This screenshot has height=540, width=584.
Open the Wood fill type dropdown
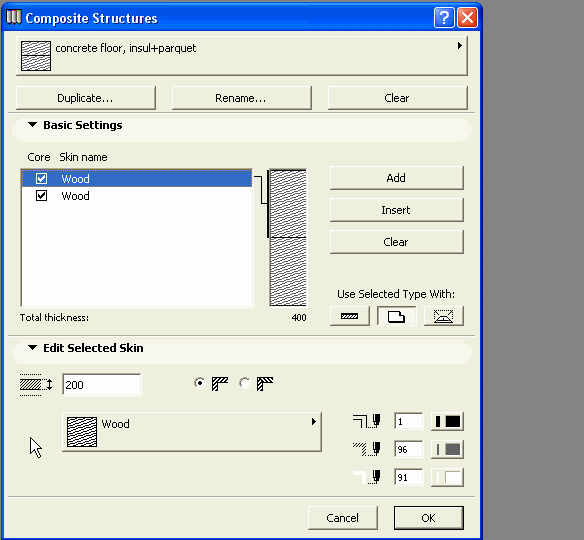tap(192, 432)
